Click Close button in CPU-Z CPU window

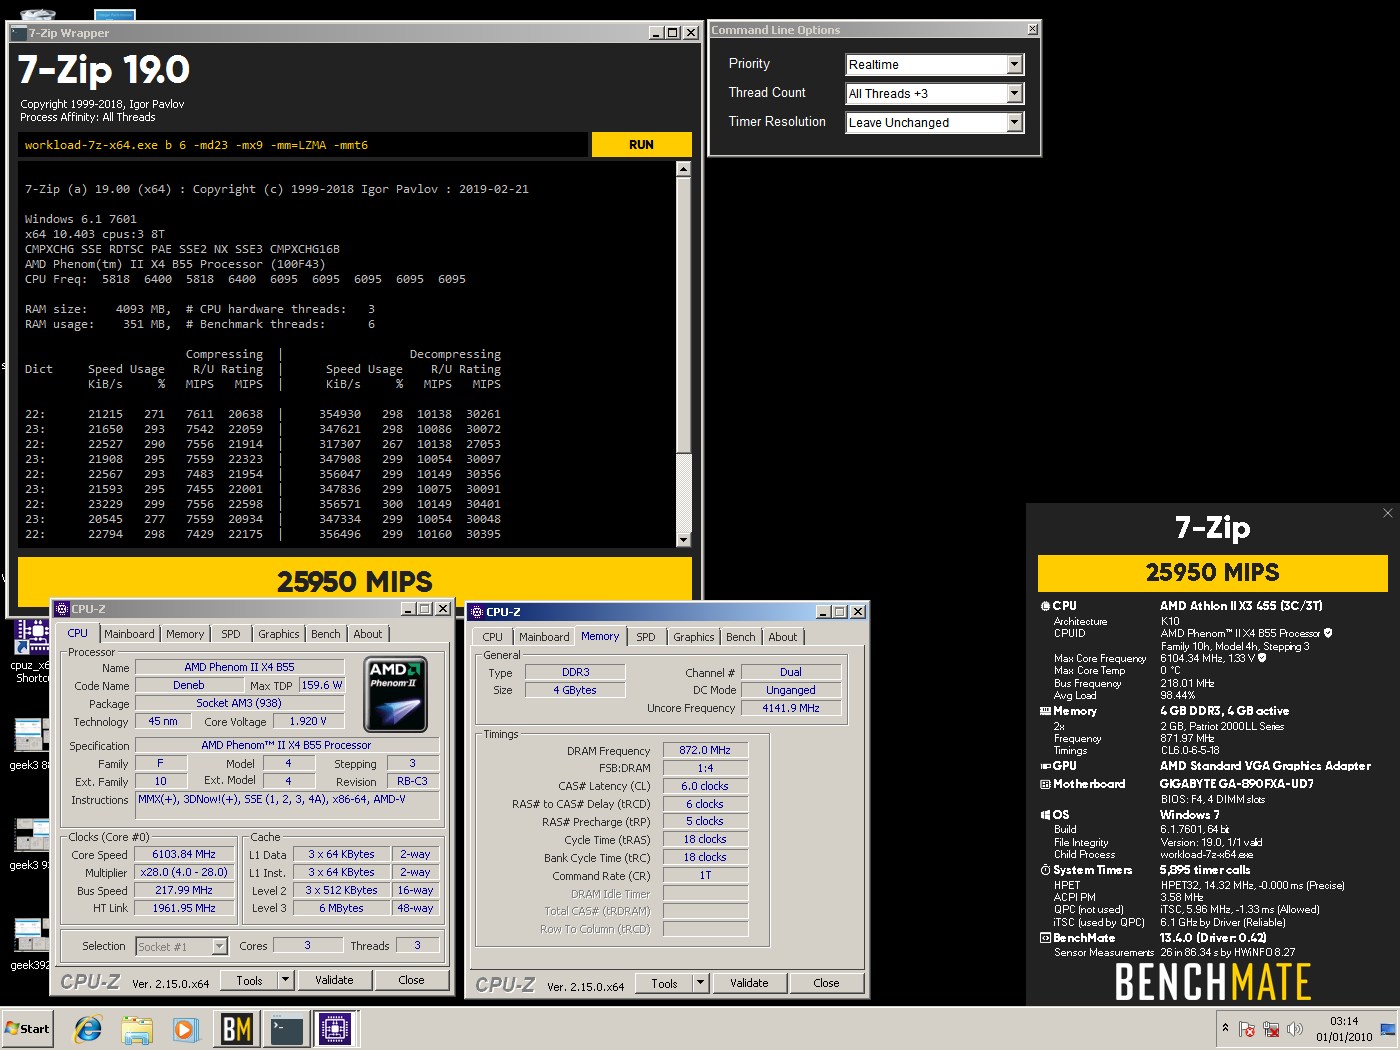(x=411, y=980)
